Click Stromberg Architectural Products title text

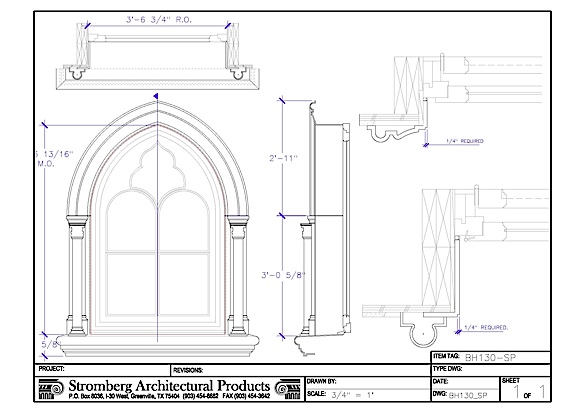coord(169,385)
